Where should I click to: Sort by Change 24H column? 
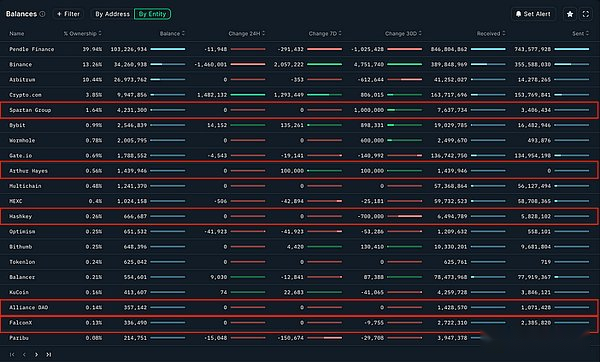point(246,34)
